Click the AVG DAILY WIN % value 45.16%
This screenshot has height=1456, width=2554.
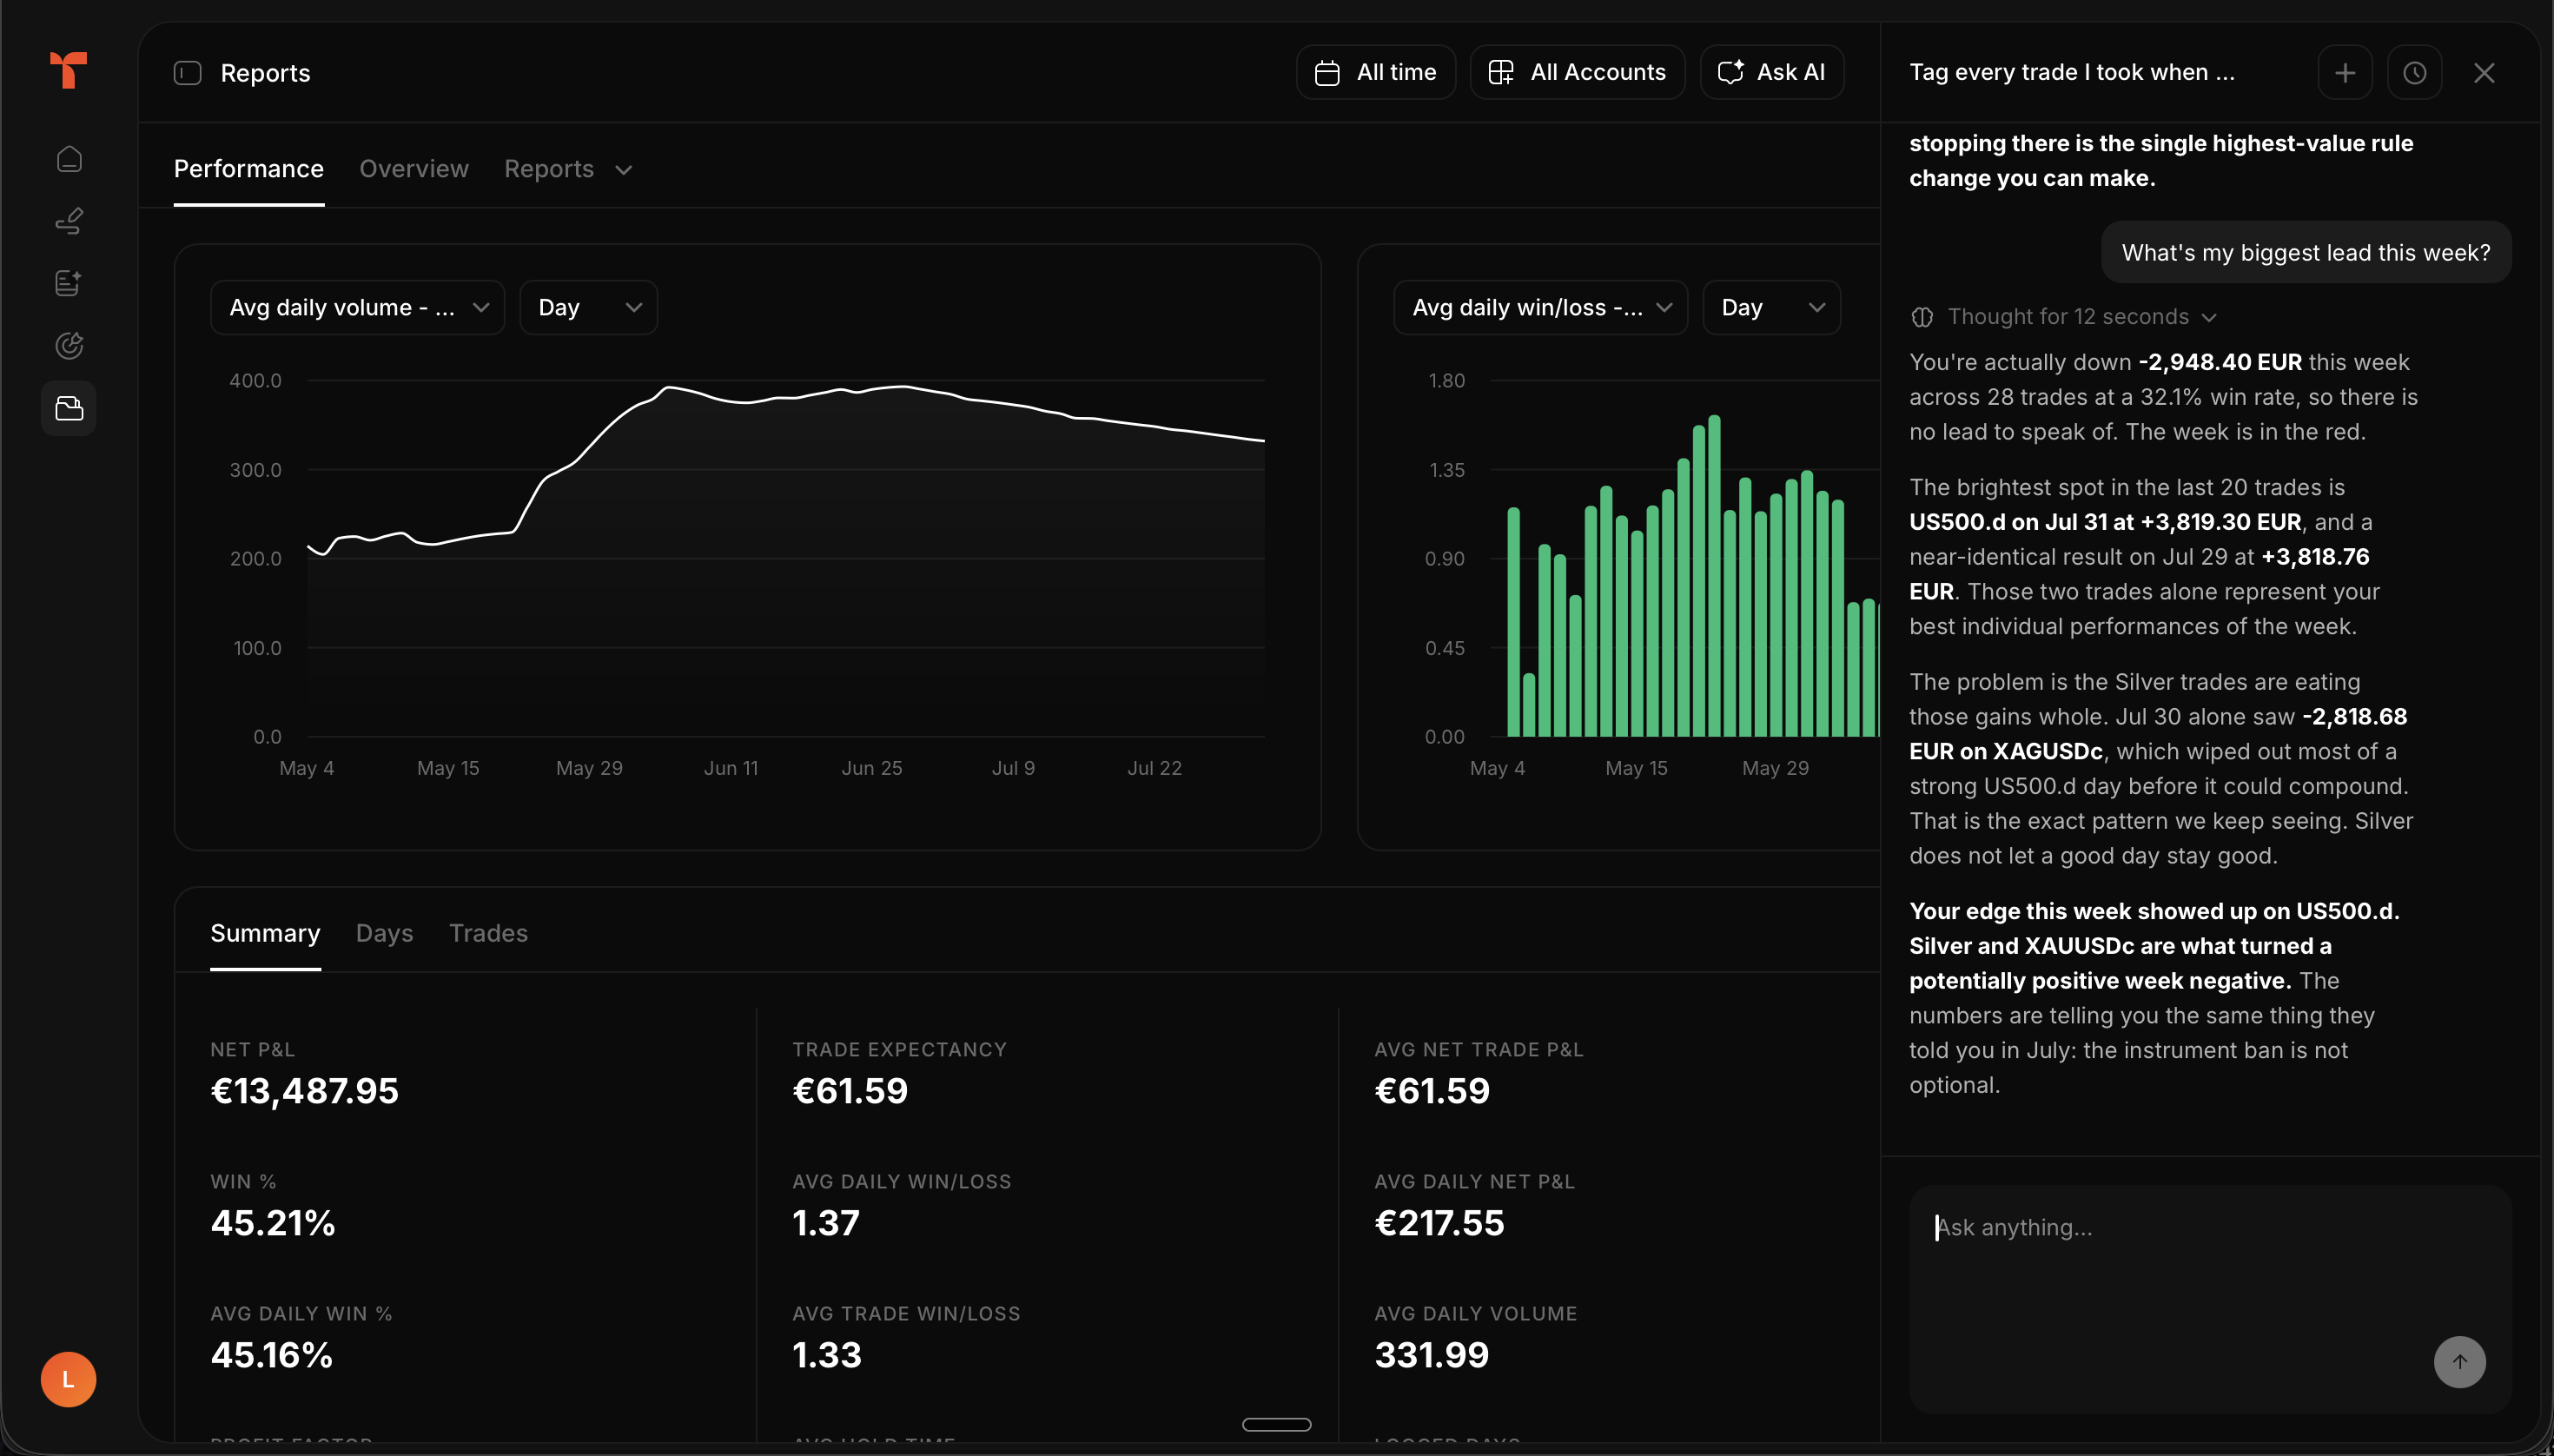tap(272, 1355)
